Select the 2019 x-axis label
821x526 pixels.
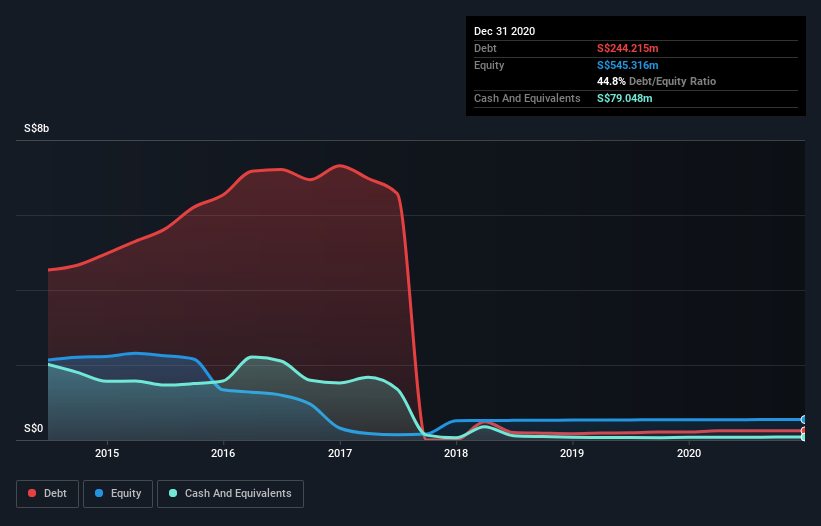[572, 453]
